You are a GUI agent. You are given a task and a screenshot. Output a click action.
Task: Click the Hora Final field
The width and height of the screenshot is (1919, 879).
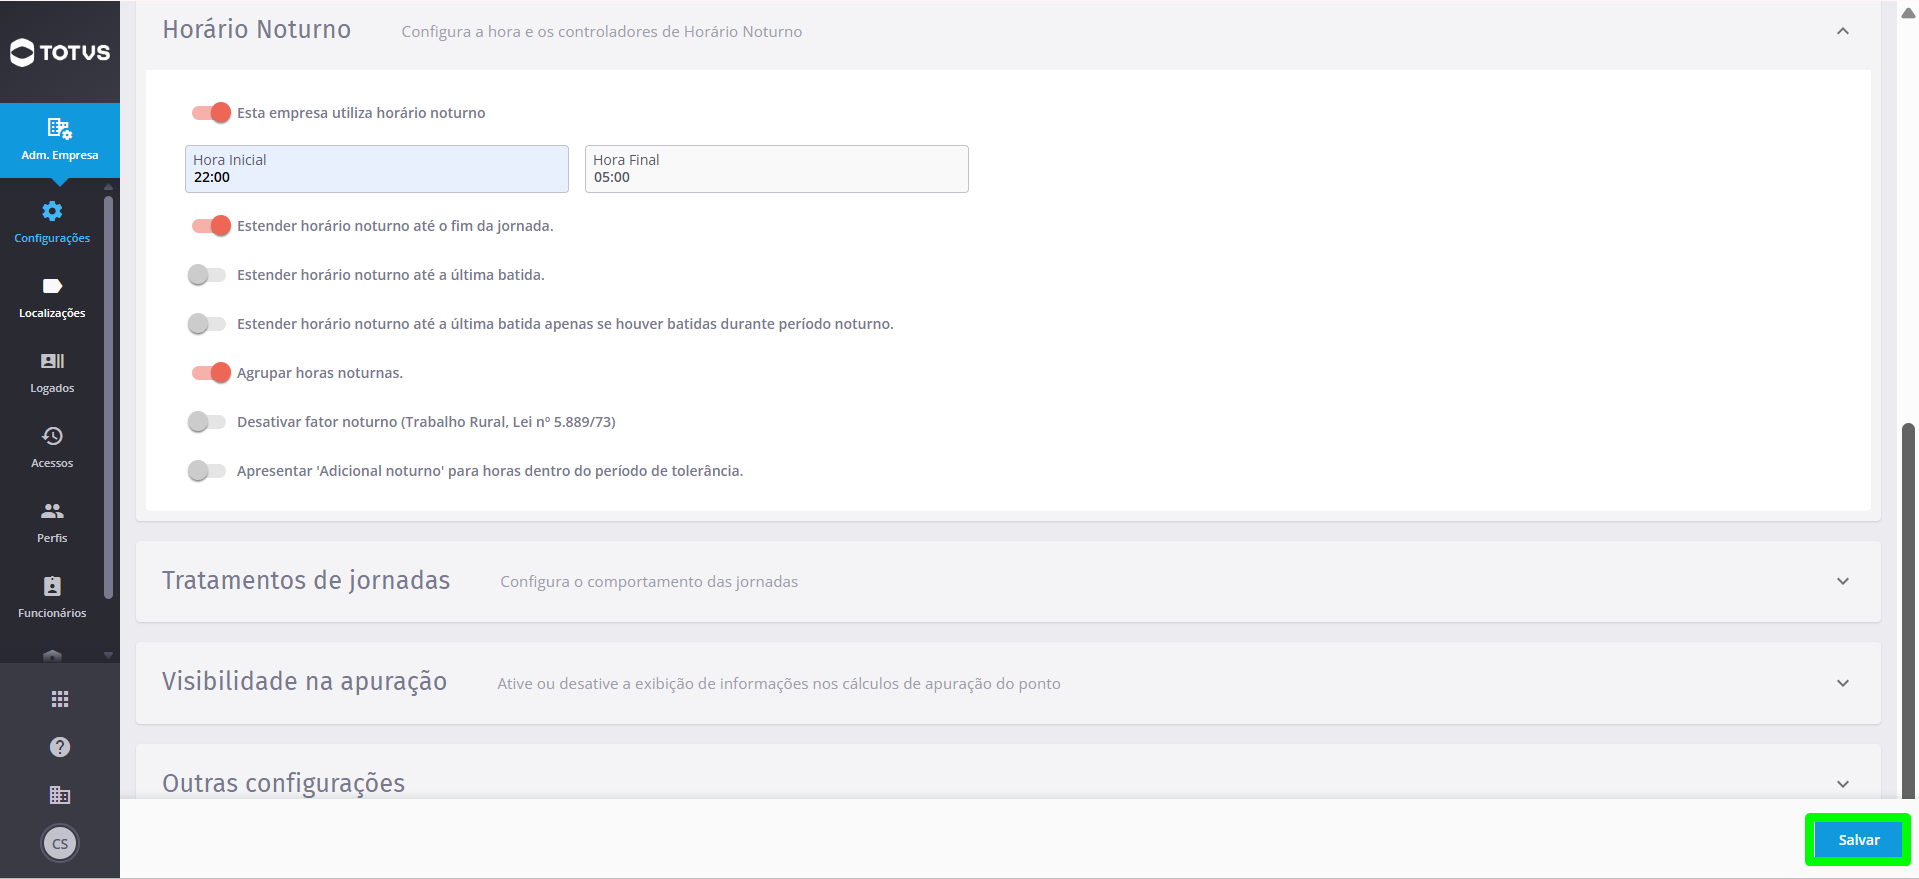pos(777,169)
